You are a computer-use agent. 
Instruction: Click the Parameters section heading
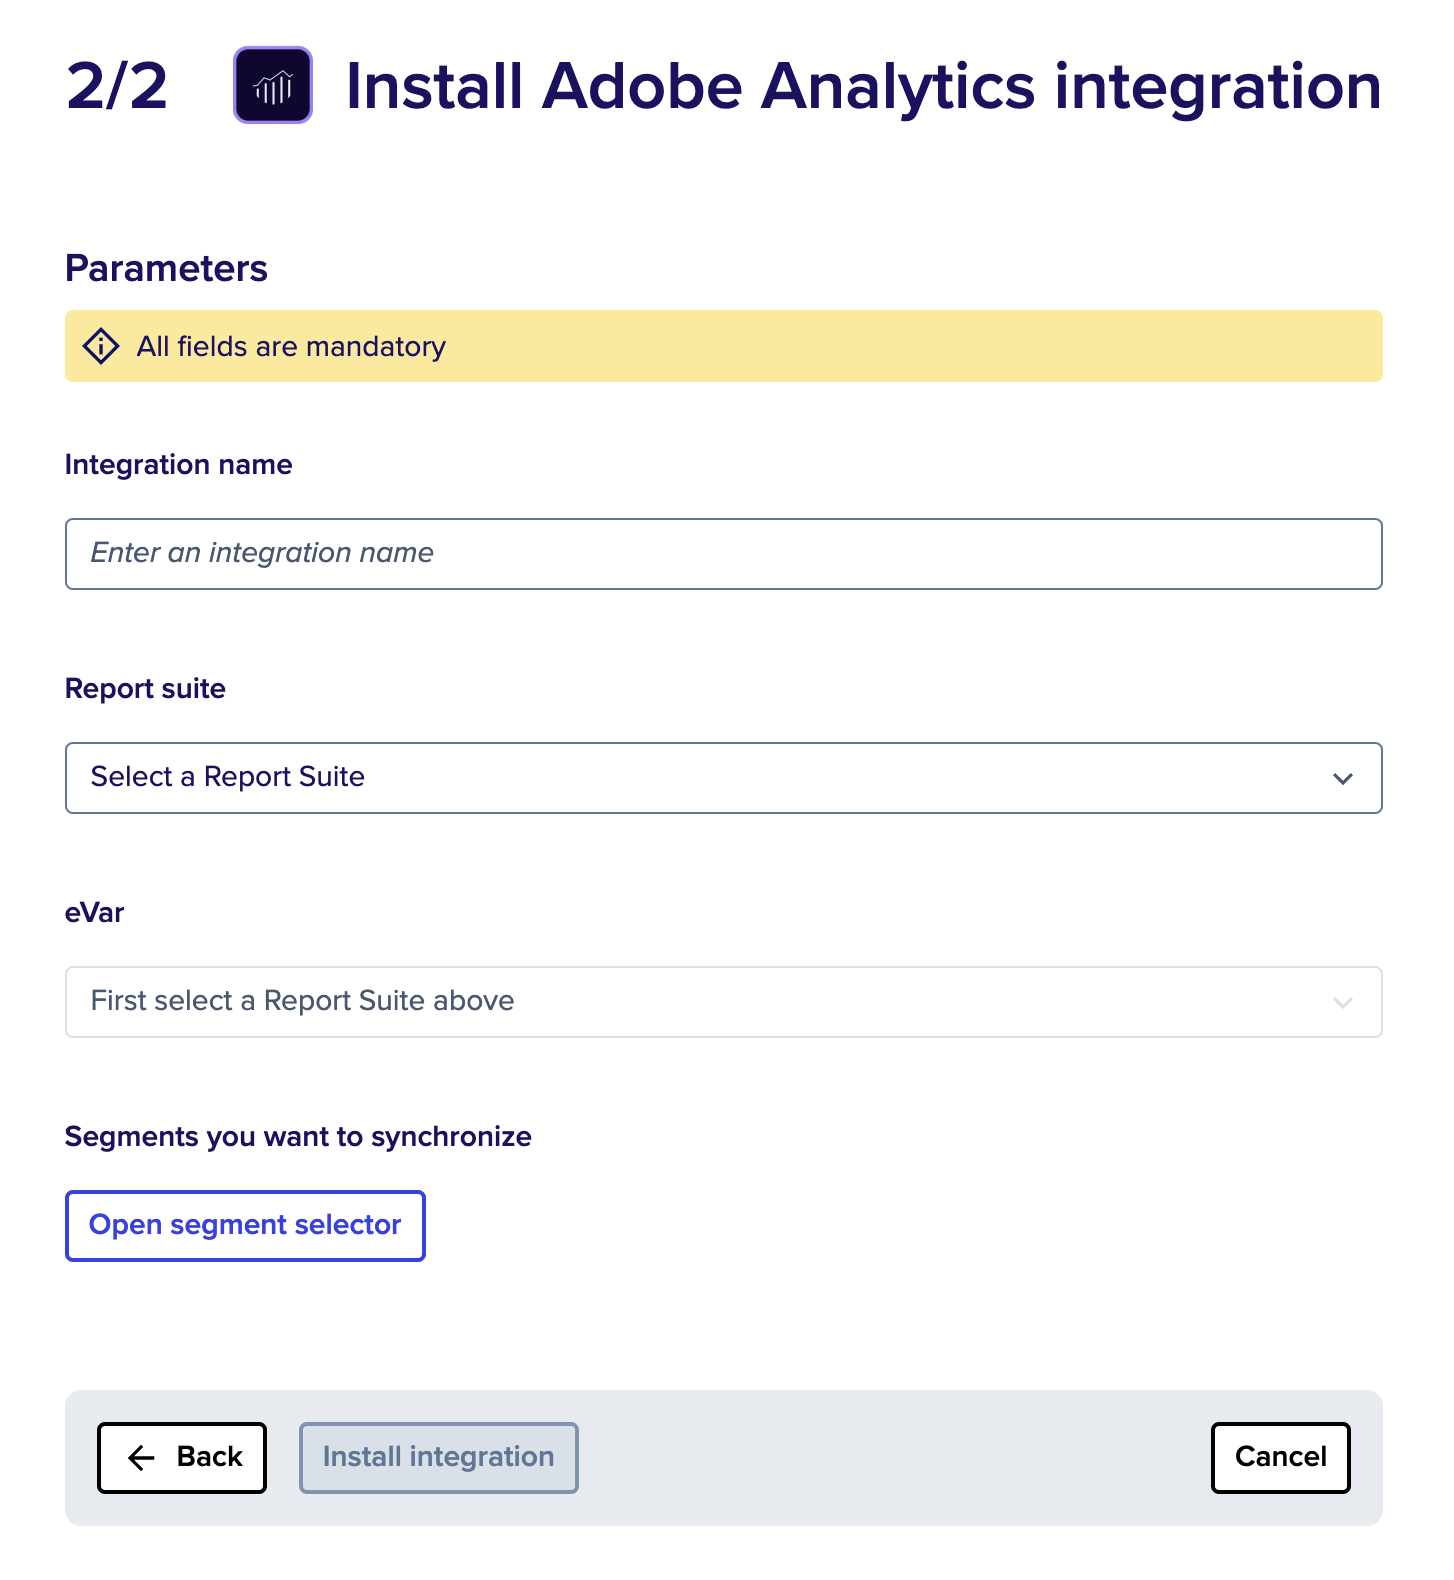tap(166, 268)
